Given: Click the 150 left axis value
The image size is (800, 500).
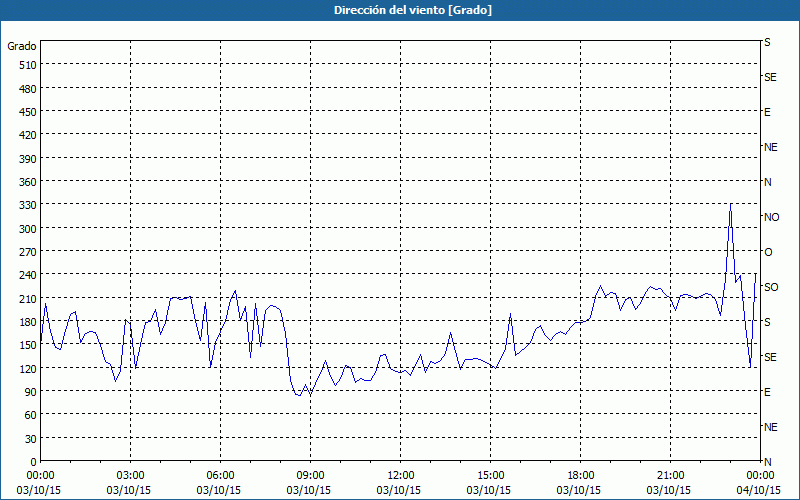Looking at the screenshot, I should coord(28,345).
